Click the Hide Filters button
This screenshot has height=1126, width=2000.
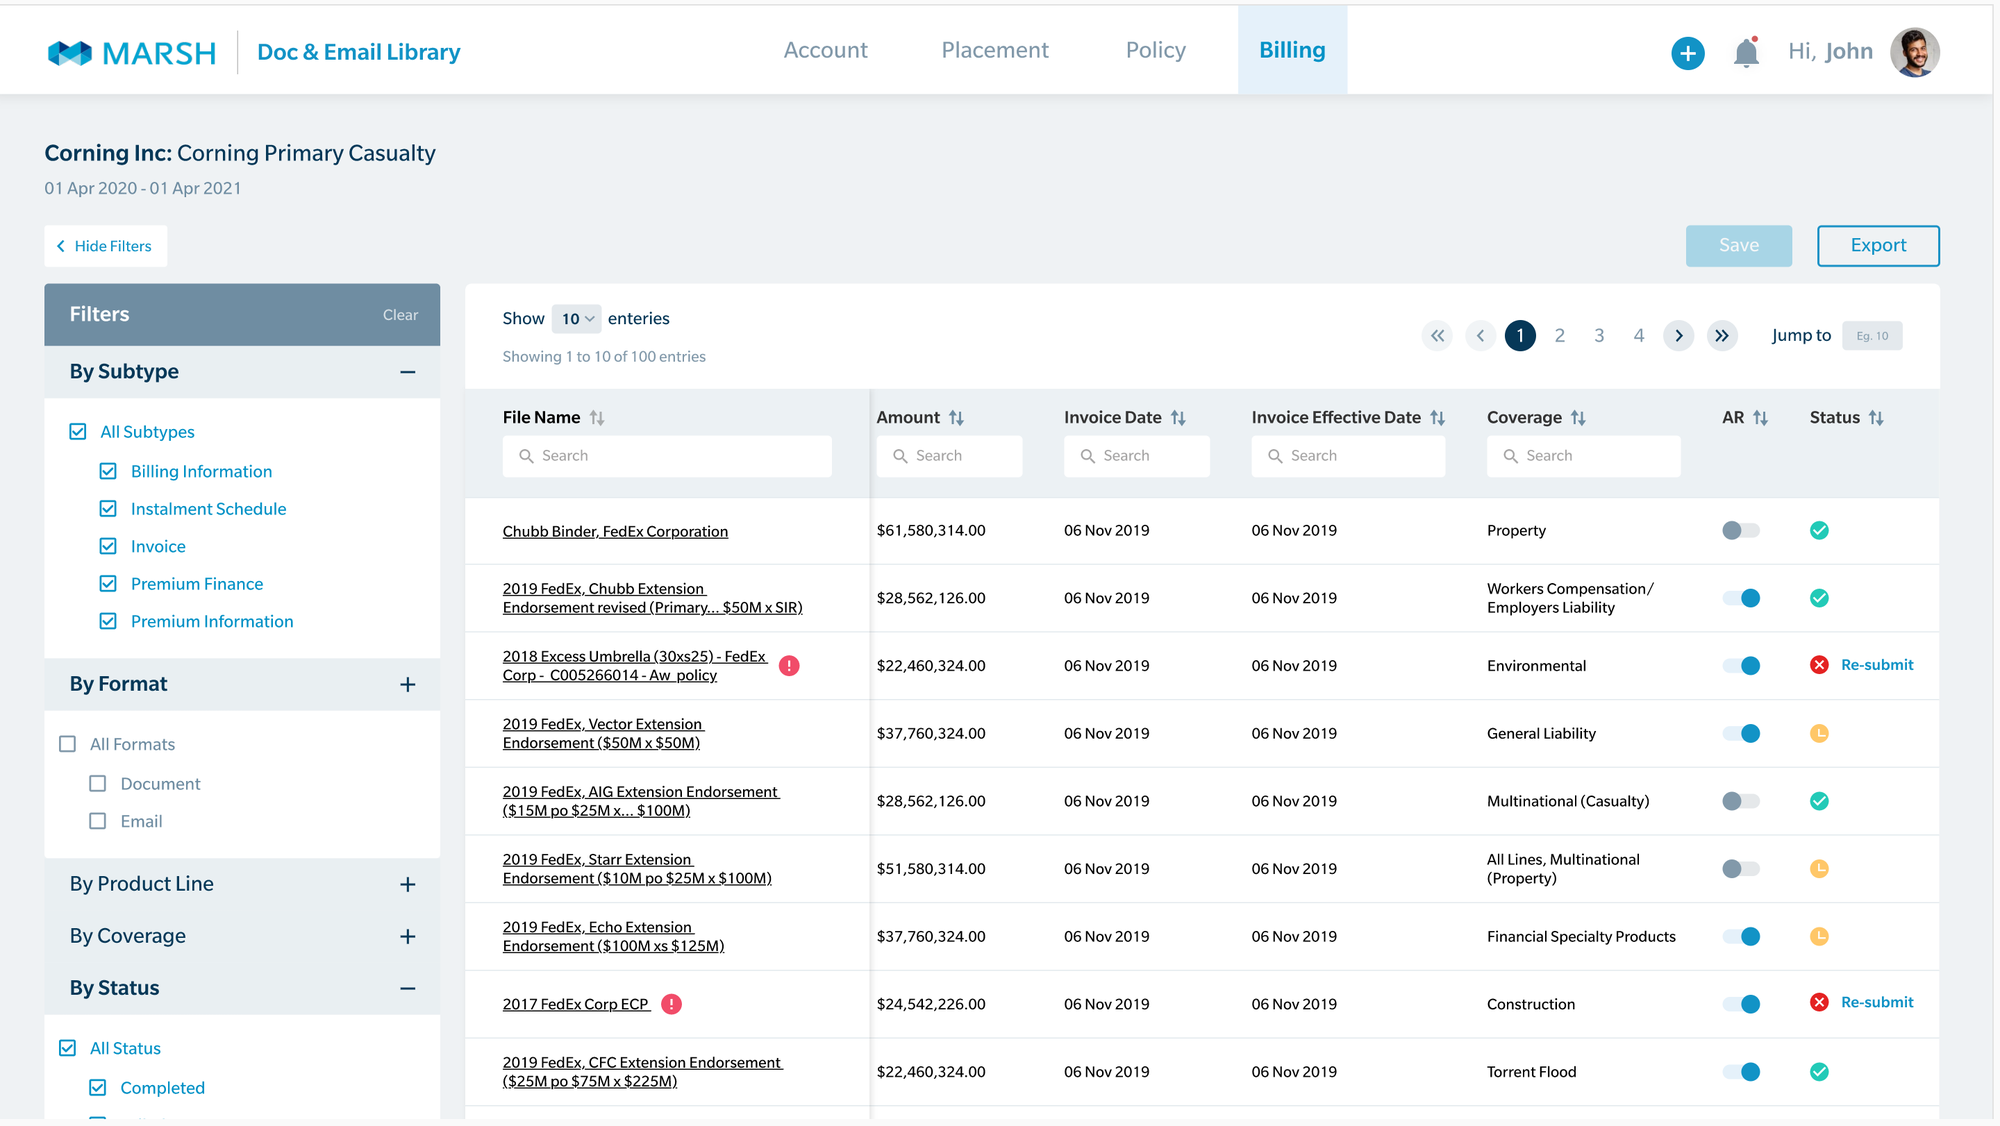(105, 246)
